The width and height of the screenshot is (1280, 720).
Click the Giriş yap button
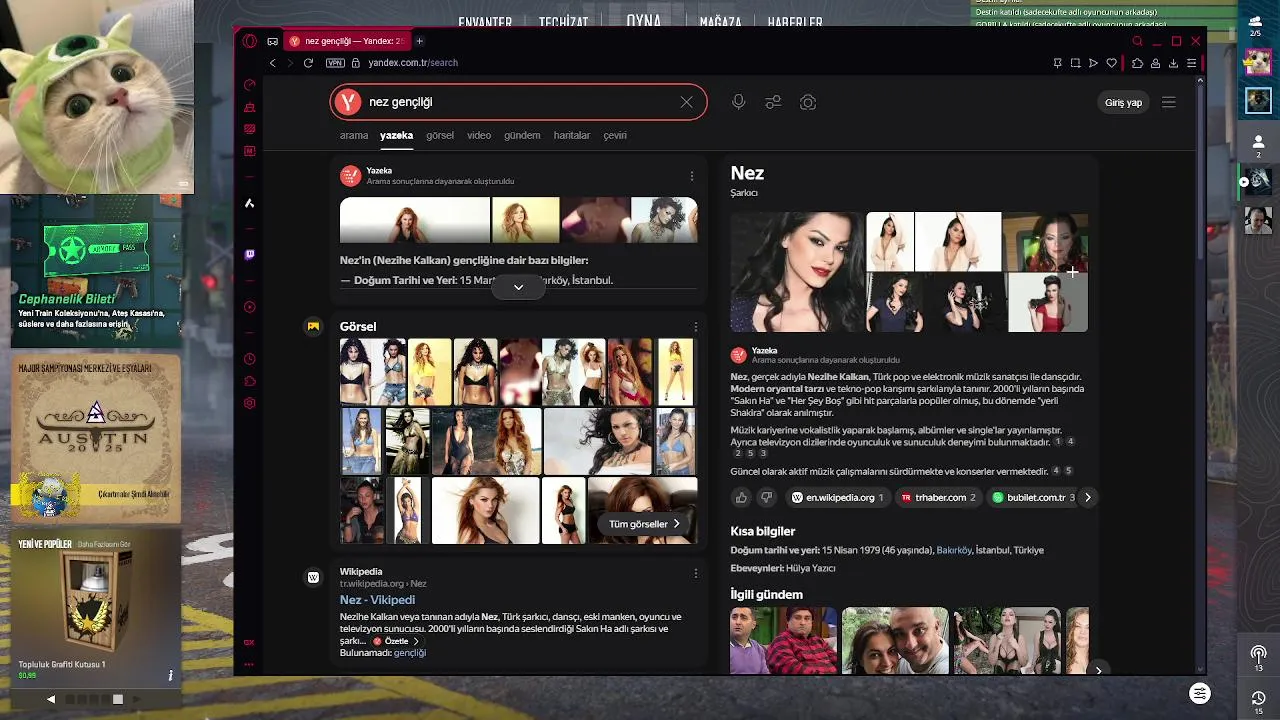[1123, 102]
